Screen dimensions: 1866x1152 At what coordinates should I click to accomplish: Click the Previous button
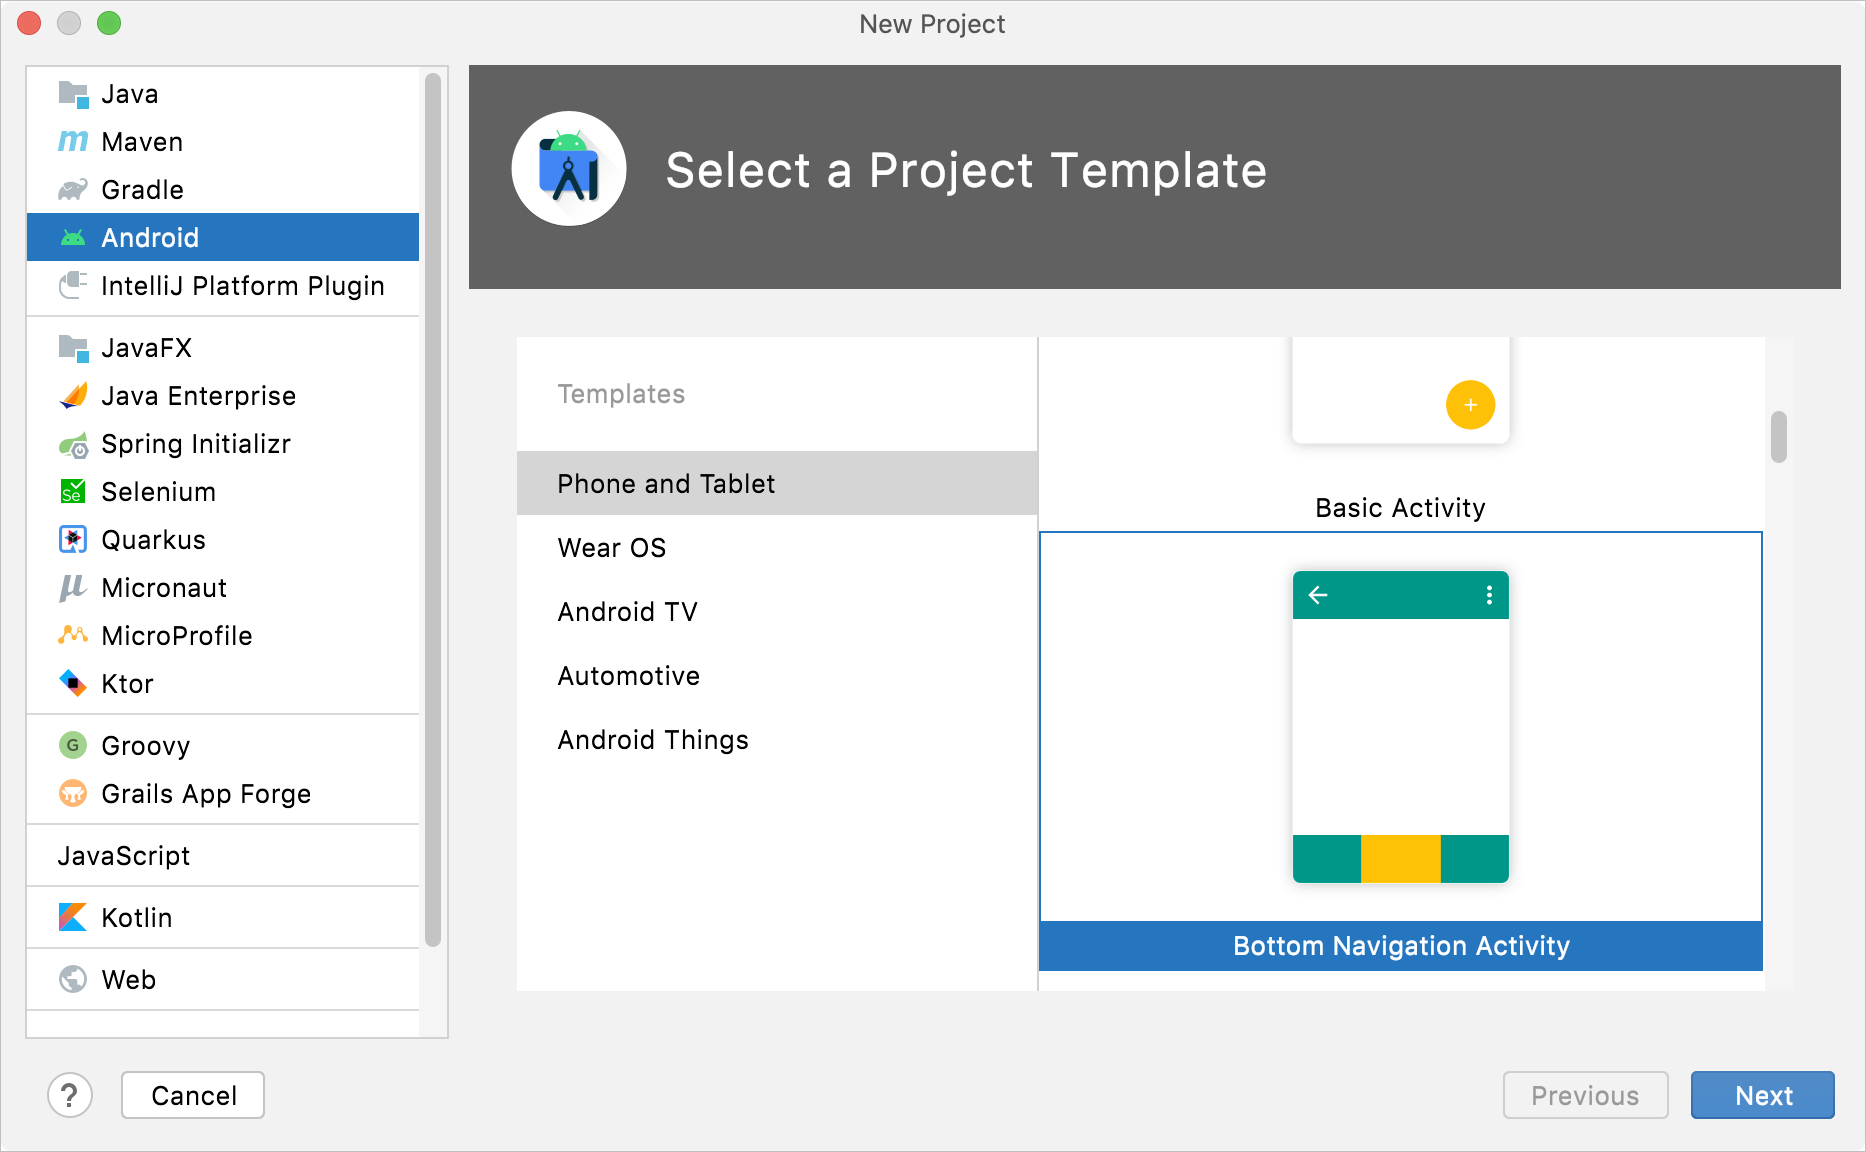[x=1585, y=1096]
